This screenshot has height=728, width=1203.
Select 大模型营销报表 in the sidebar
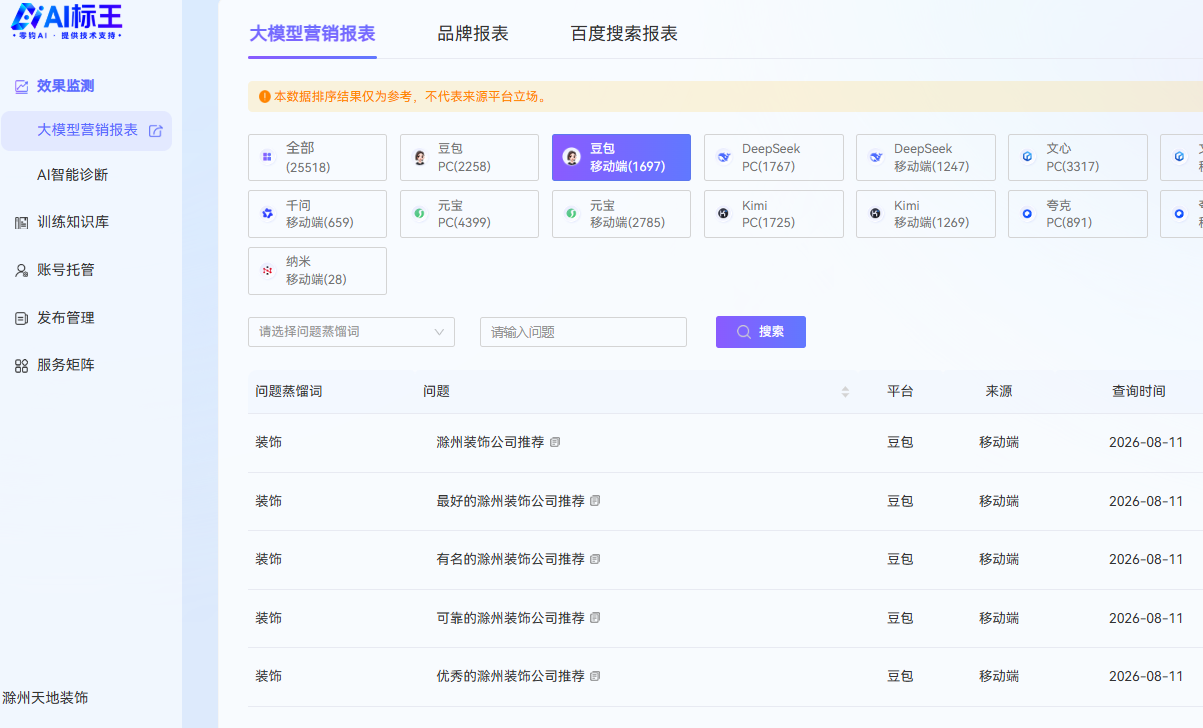[87, 131]
